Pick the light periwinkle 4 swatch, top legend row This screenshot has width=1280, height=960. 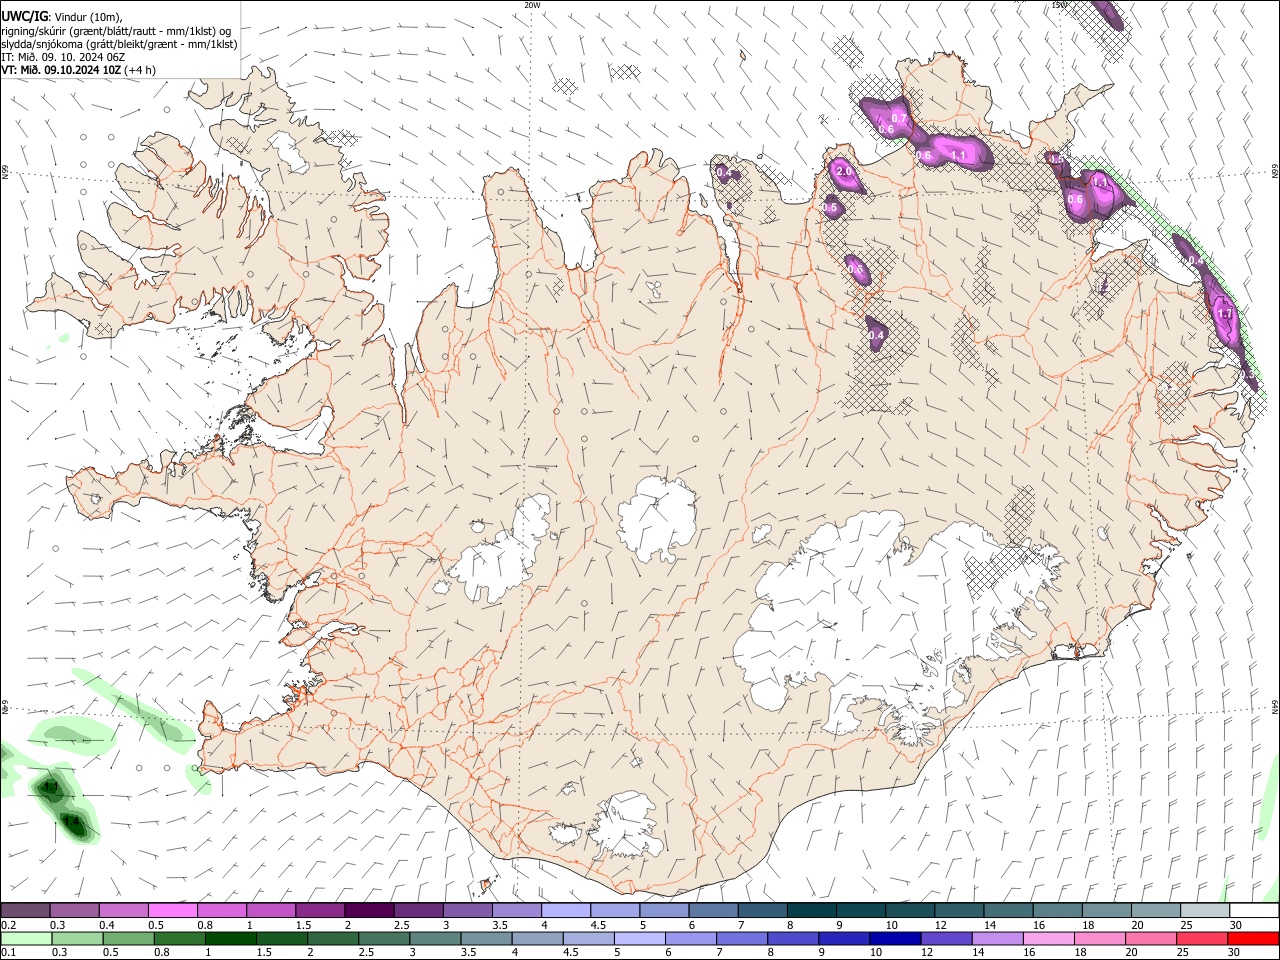pyautogui.click(x=564, y=911)
